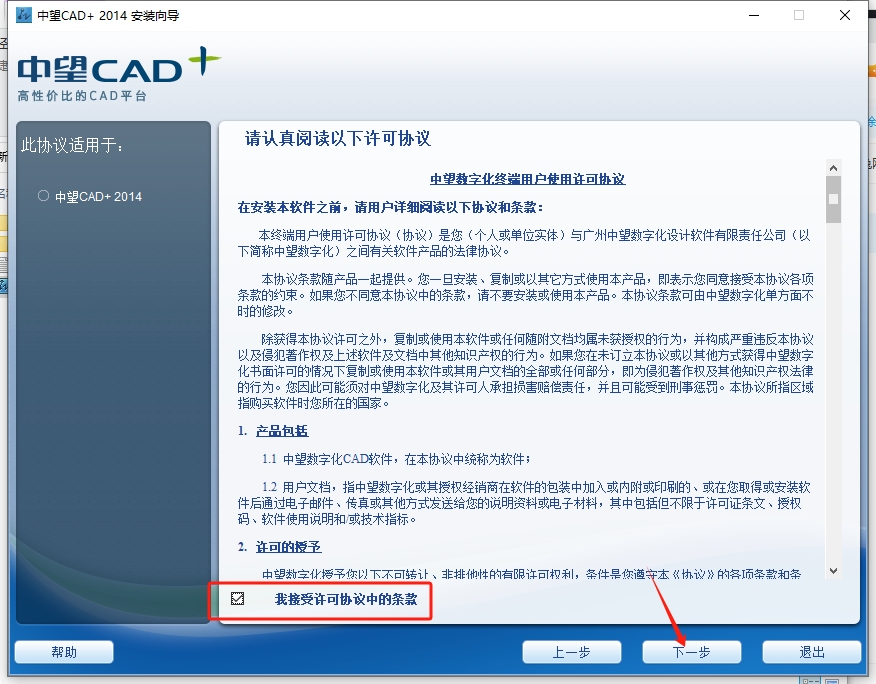This screenshot has width=876, height=684.
Task: Click the ZWCAD installer title bar icon
Action: 24,16
